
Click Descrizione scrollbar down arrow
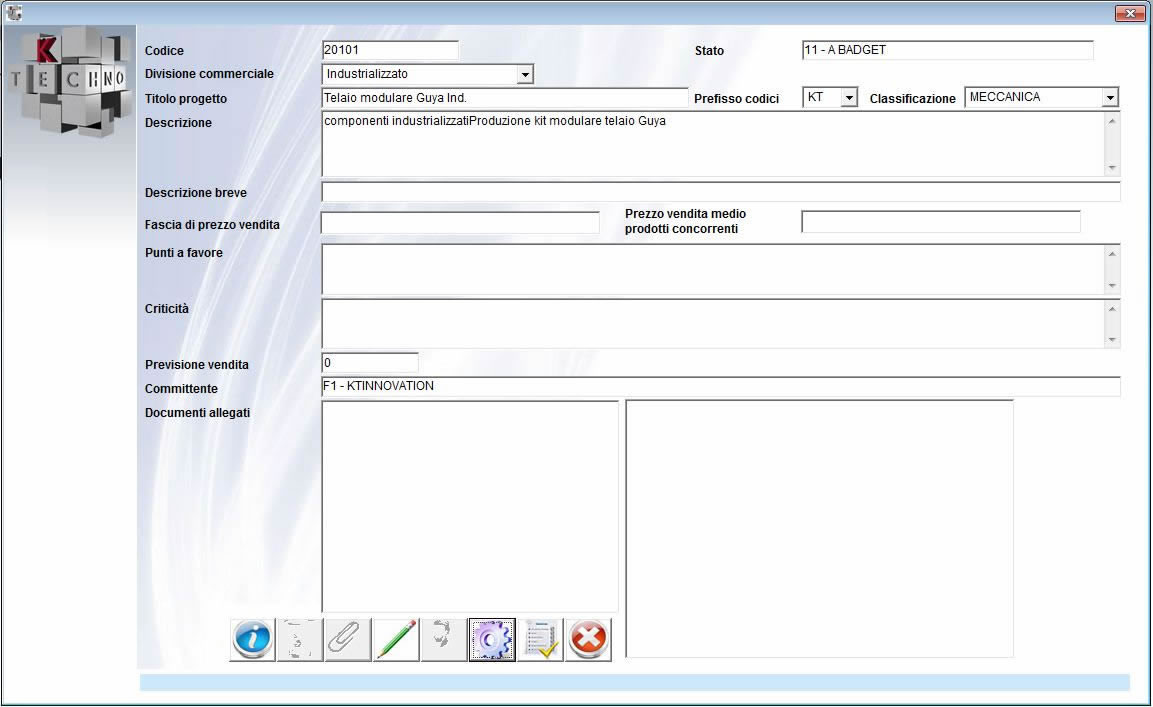pyautogui.click(x=1112, y=168)
